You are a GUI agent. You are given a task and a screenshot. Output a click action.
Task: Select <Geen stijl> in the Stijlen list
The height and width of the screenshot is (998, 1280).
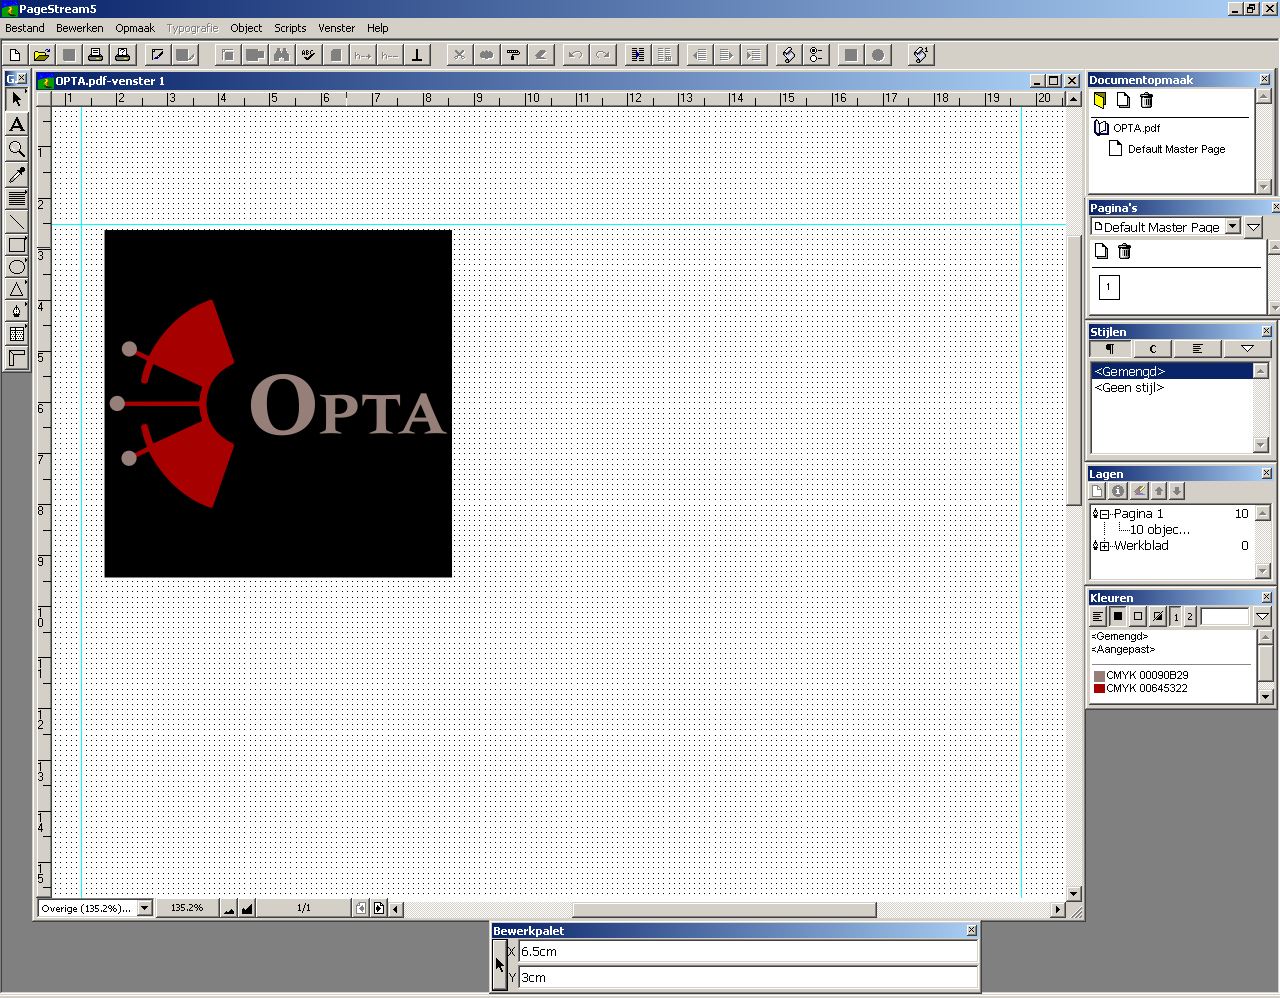[x=1129, y=388]
